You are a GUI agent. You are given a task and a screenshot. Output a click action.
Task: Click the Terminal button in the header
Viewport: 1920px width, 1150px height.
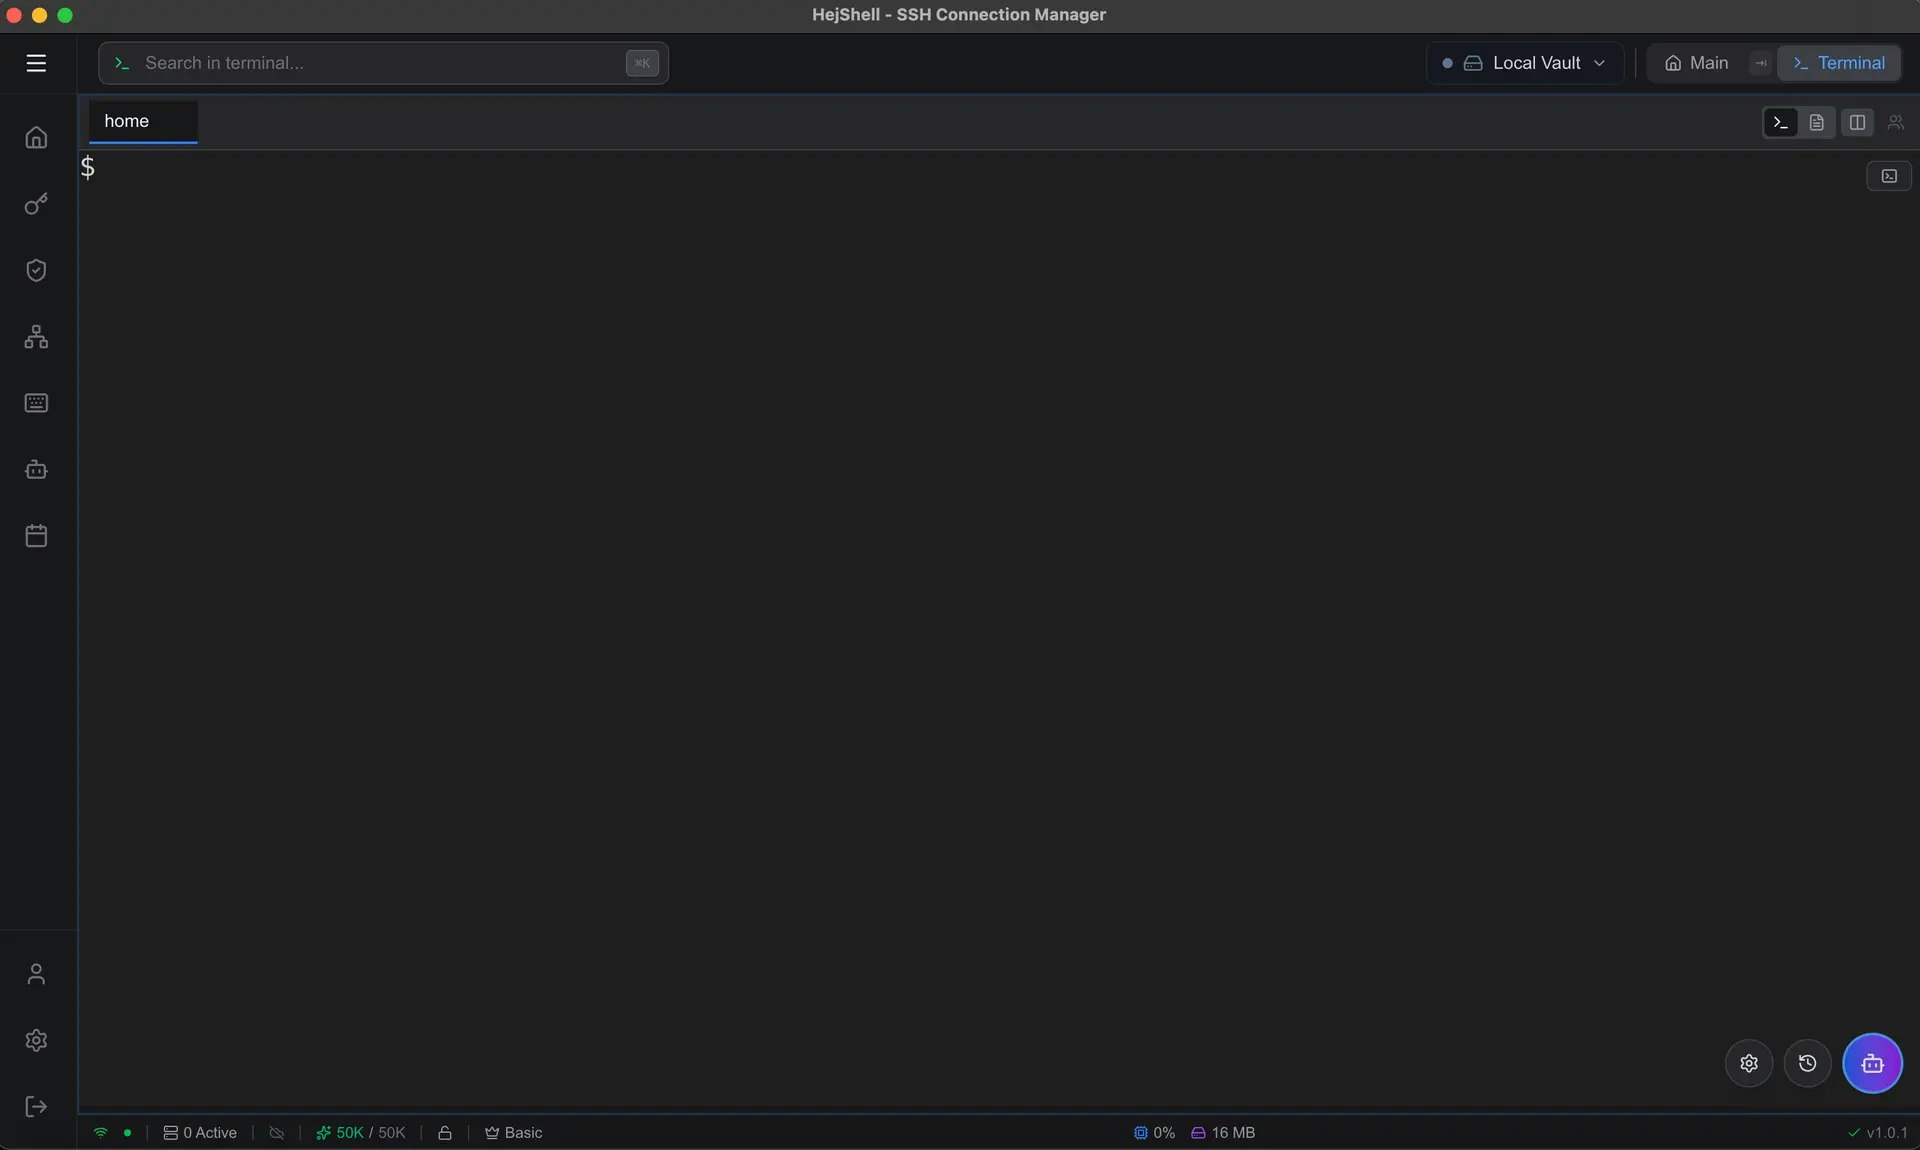(1840, 62)
